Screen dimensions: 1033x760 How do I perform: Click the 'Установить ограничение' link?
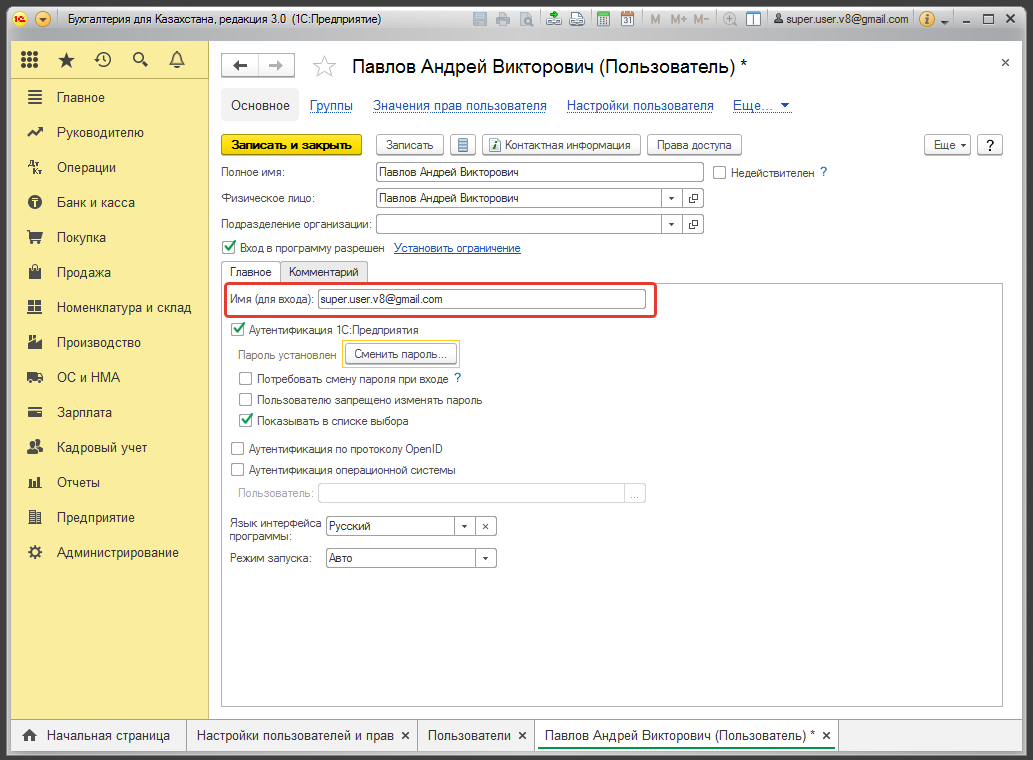coord(457,248)
